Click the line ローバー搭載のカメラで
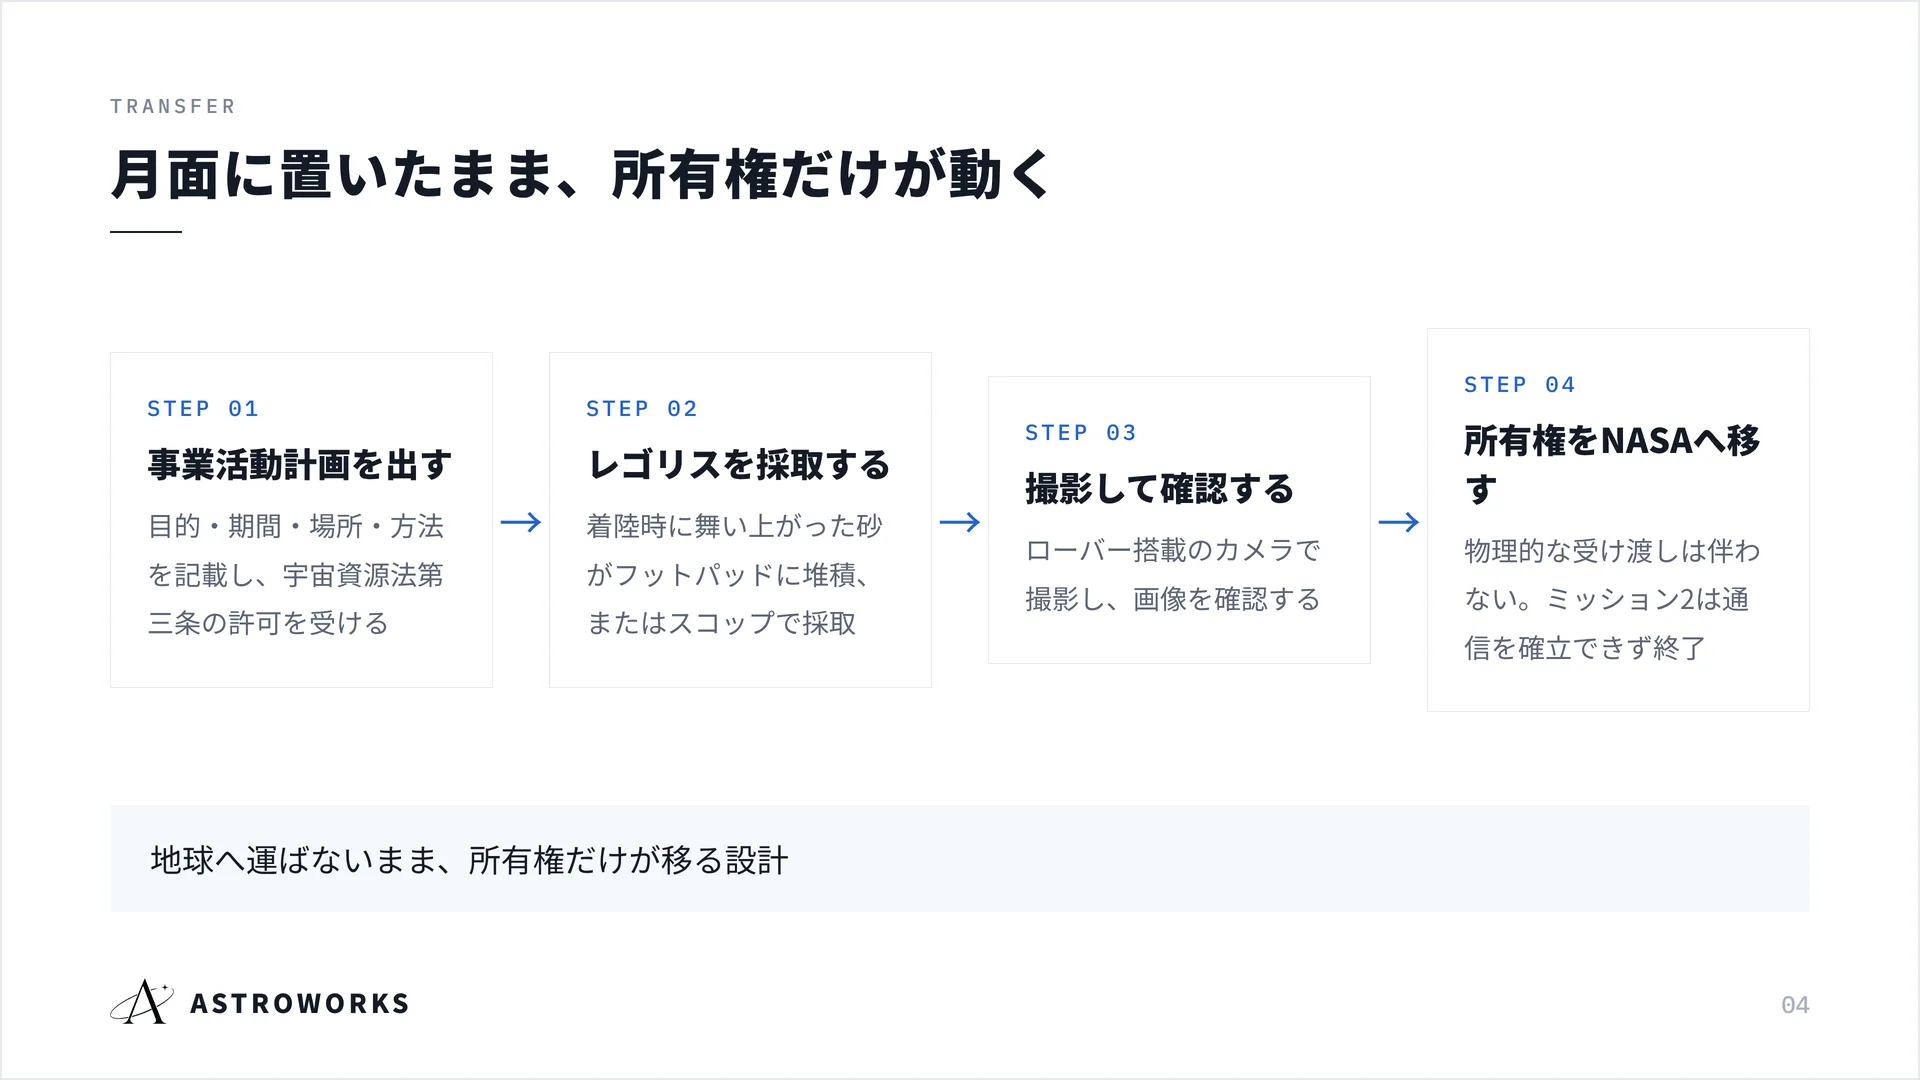Viewport: 1920px width, 1080px height. 1173,550
